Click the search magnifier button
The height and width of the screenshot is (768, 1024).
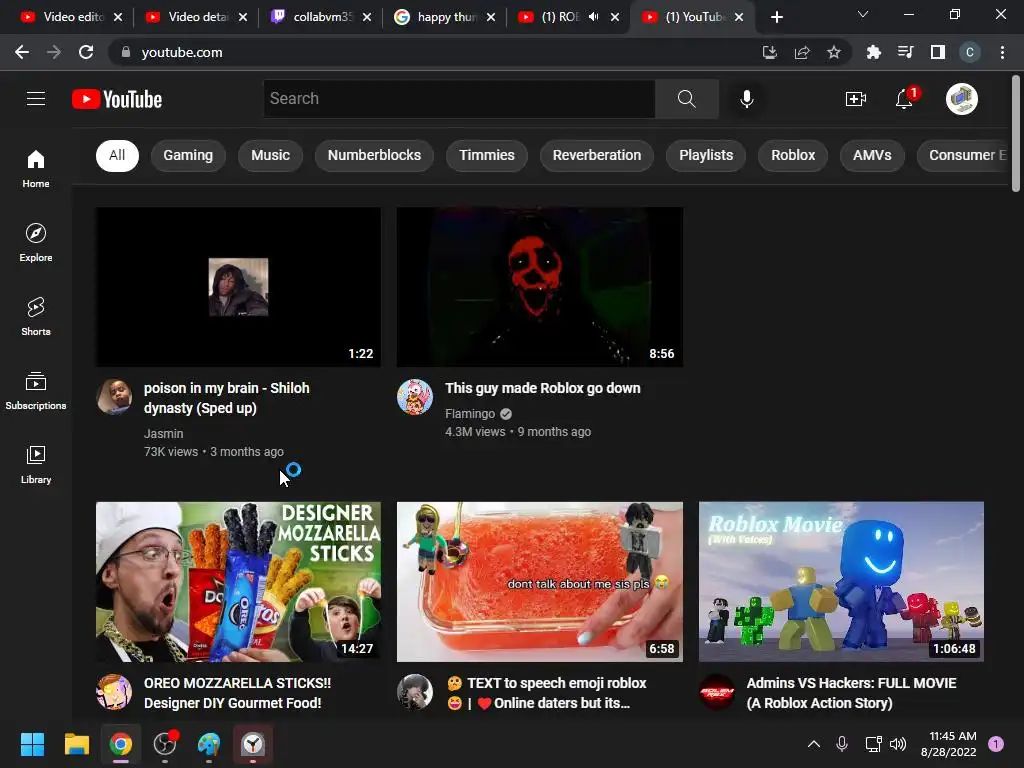click(686, 99)
